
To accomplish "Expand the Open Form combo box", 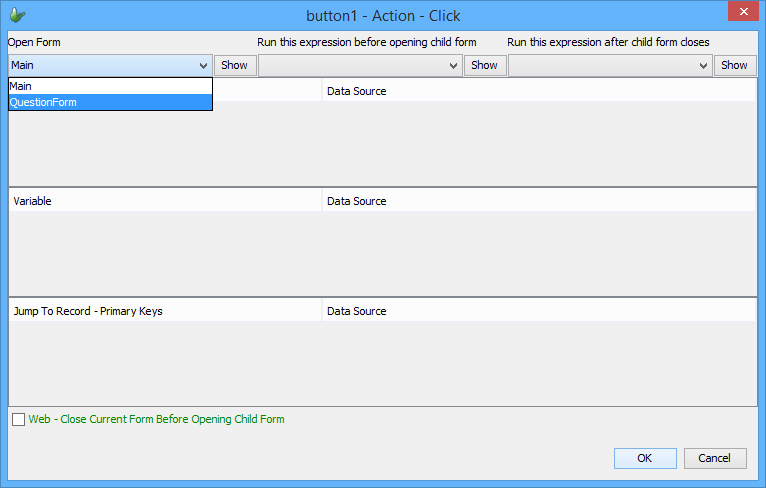I will (203, 65).
